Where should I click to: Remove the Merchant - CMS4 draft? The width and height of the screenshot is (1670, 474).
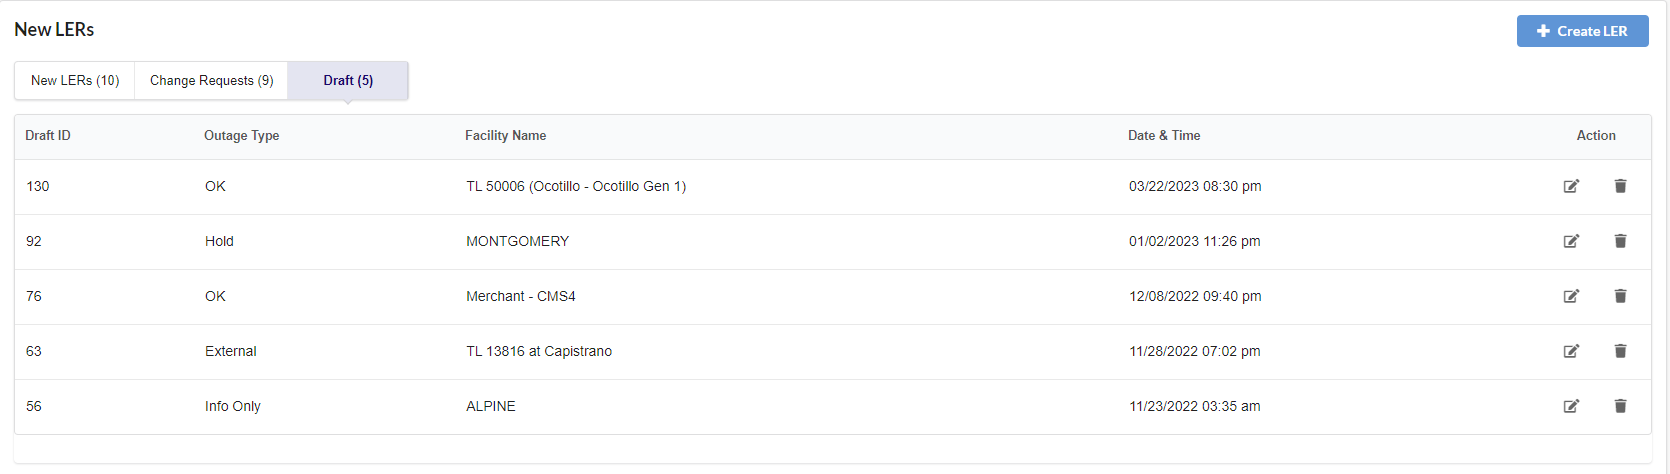1620,296
